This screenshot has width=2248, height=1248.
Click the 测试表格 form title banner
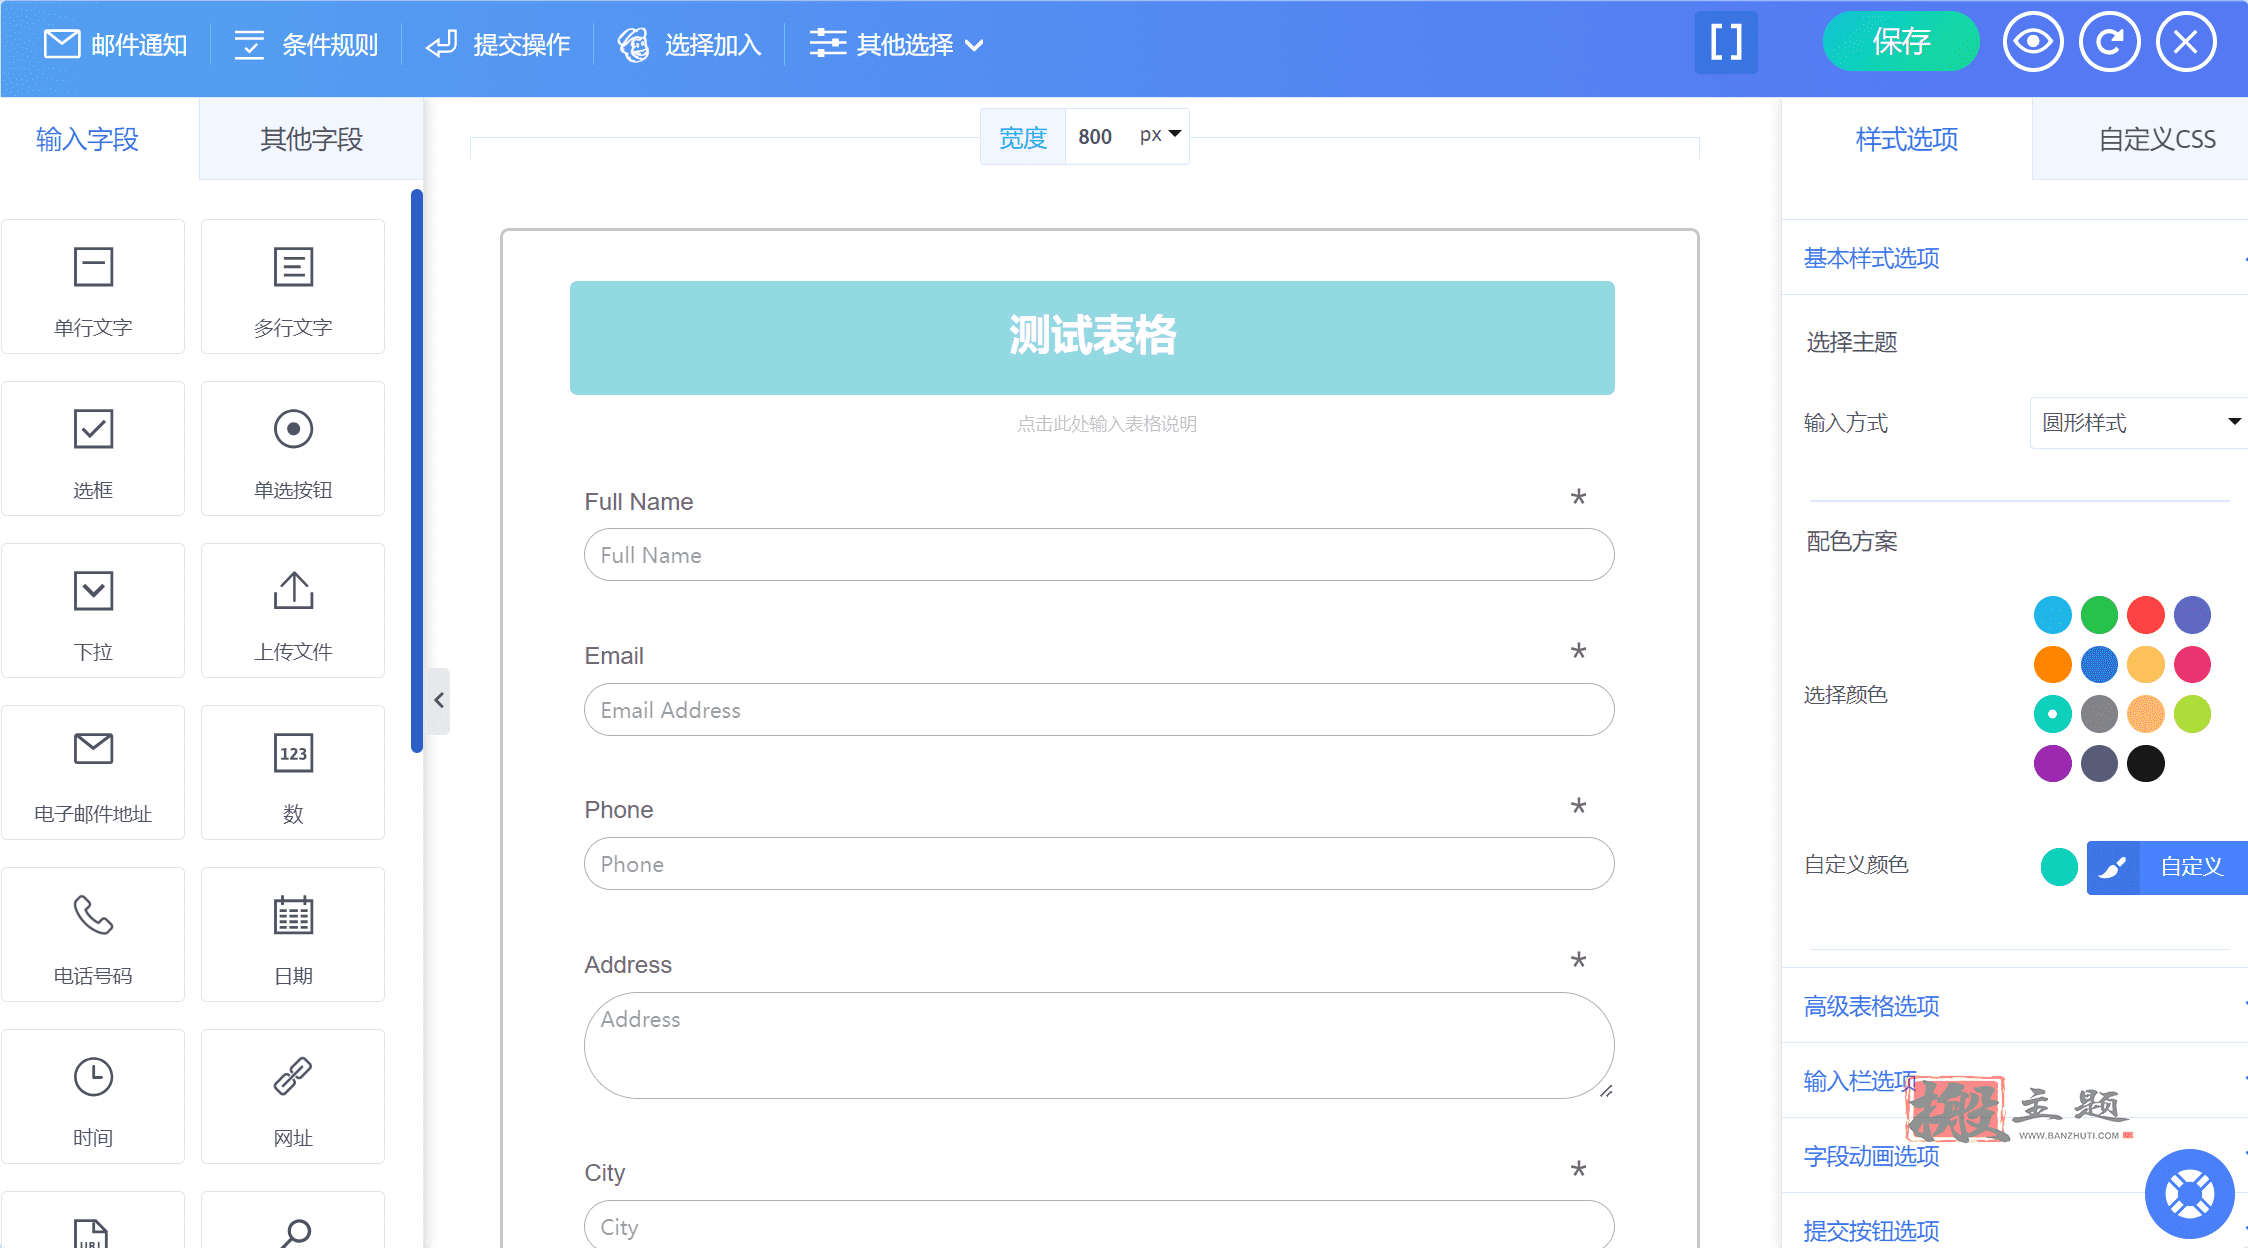1092,338
